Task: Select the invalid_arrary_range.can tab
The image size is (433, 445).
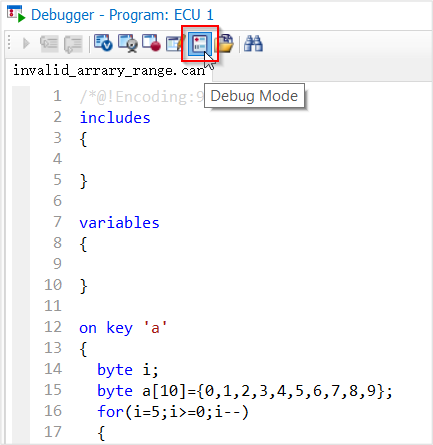Action: pyautogui.click(x=109, y=70)
